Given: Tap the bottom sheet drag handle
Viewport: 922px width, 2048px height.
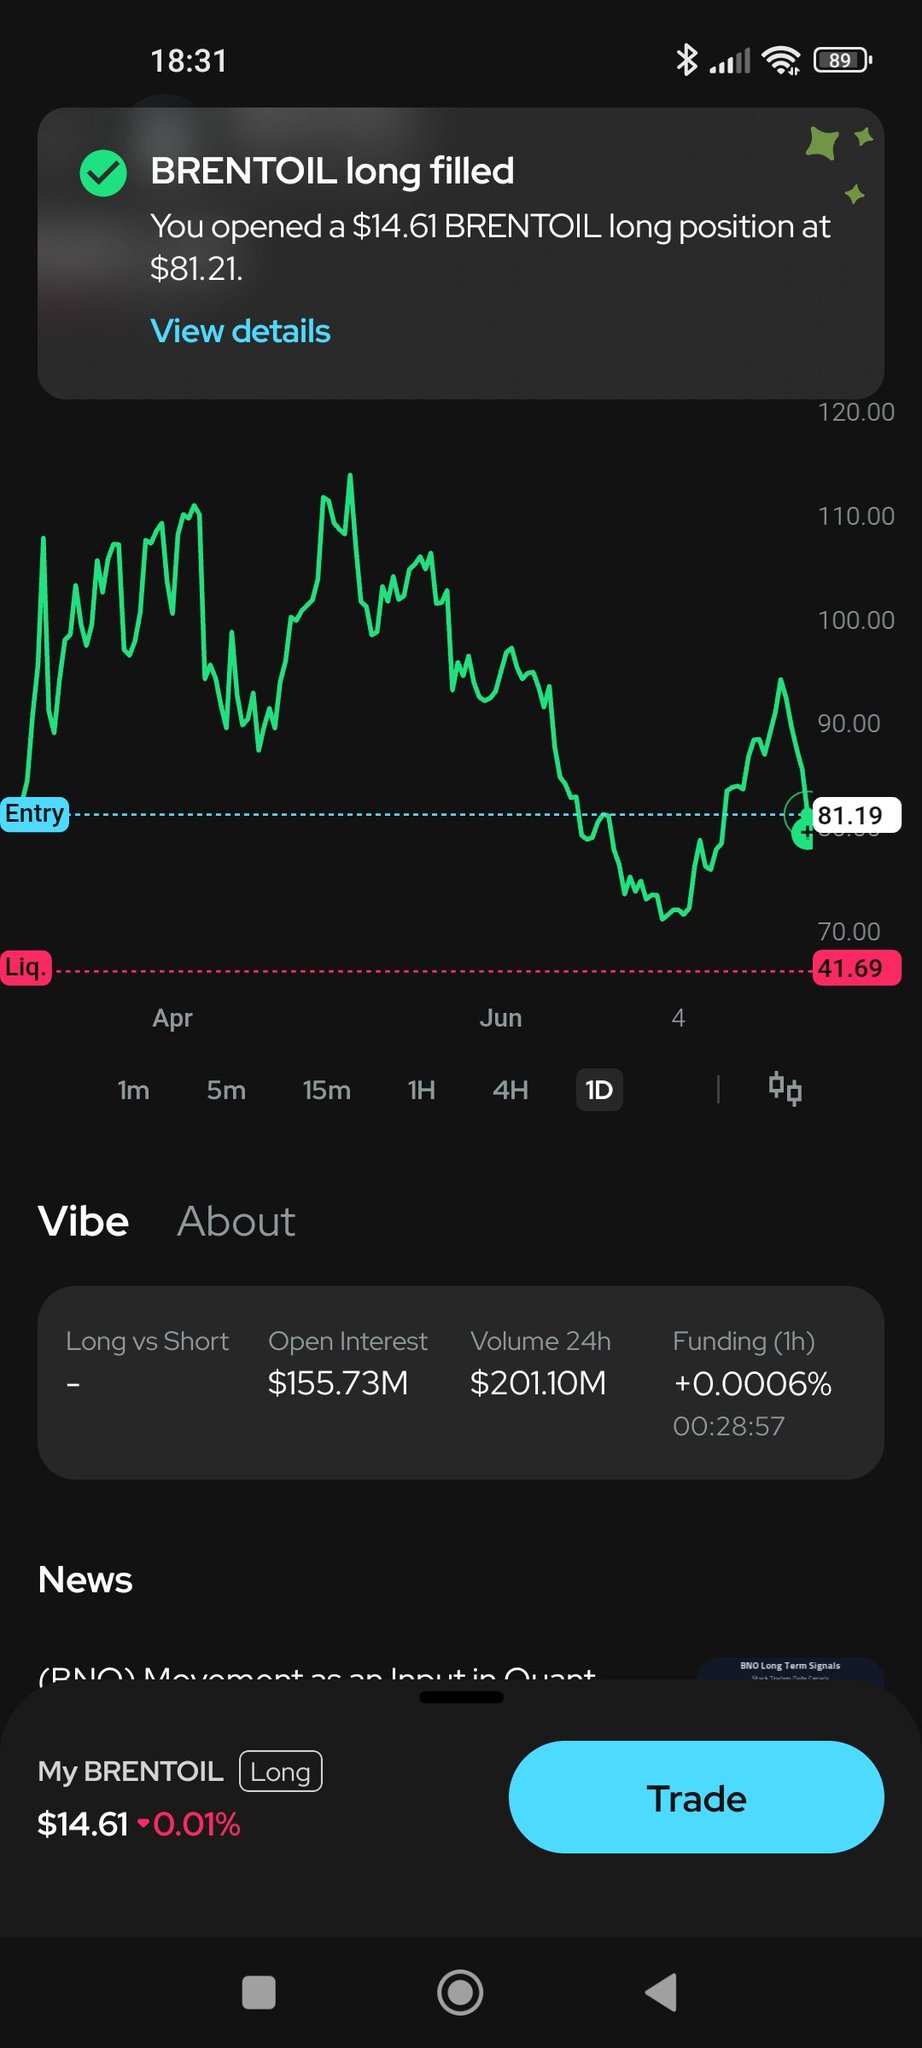Looking at the screenshot, I should click(x=461, y=1697).
